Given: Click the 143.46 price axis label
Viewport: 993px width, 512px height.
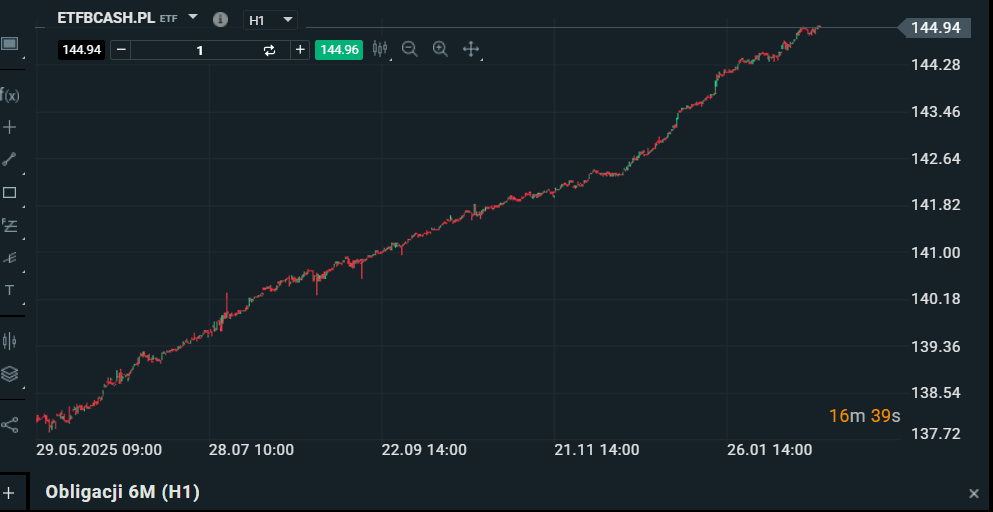Looking at the screenshot, I should (x=935, y=112).
